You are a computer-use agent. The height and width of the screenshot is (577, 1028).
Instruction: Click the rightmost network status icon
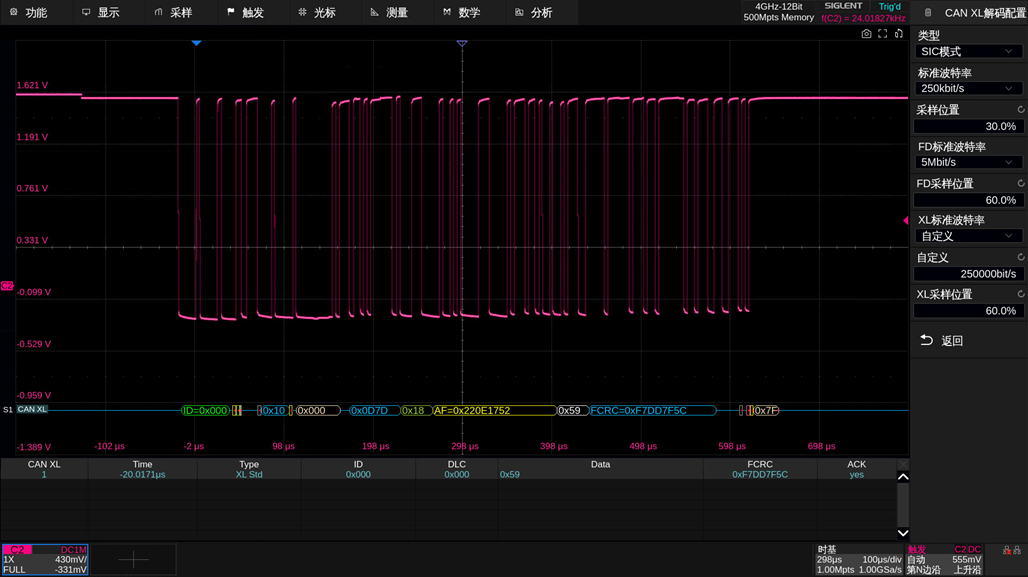pyautogui.click(x=1017, y=550)
